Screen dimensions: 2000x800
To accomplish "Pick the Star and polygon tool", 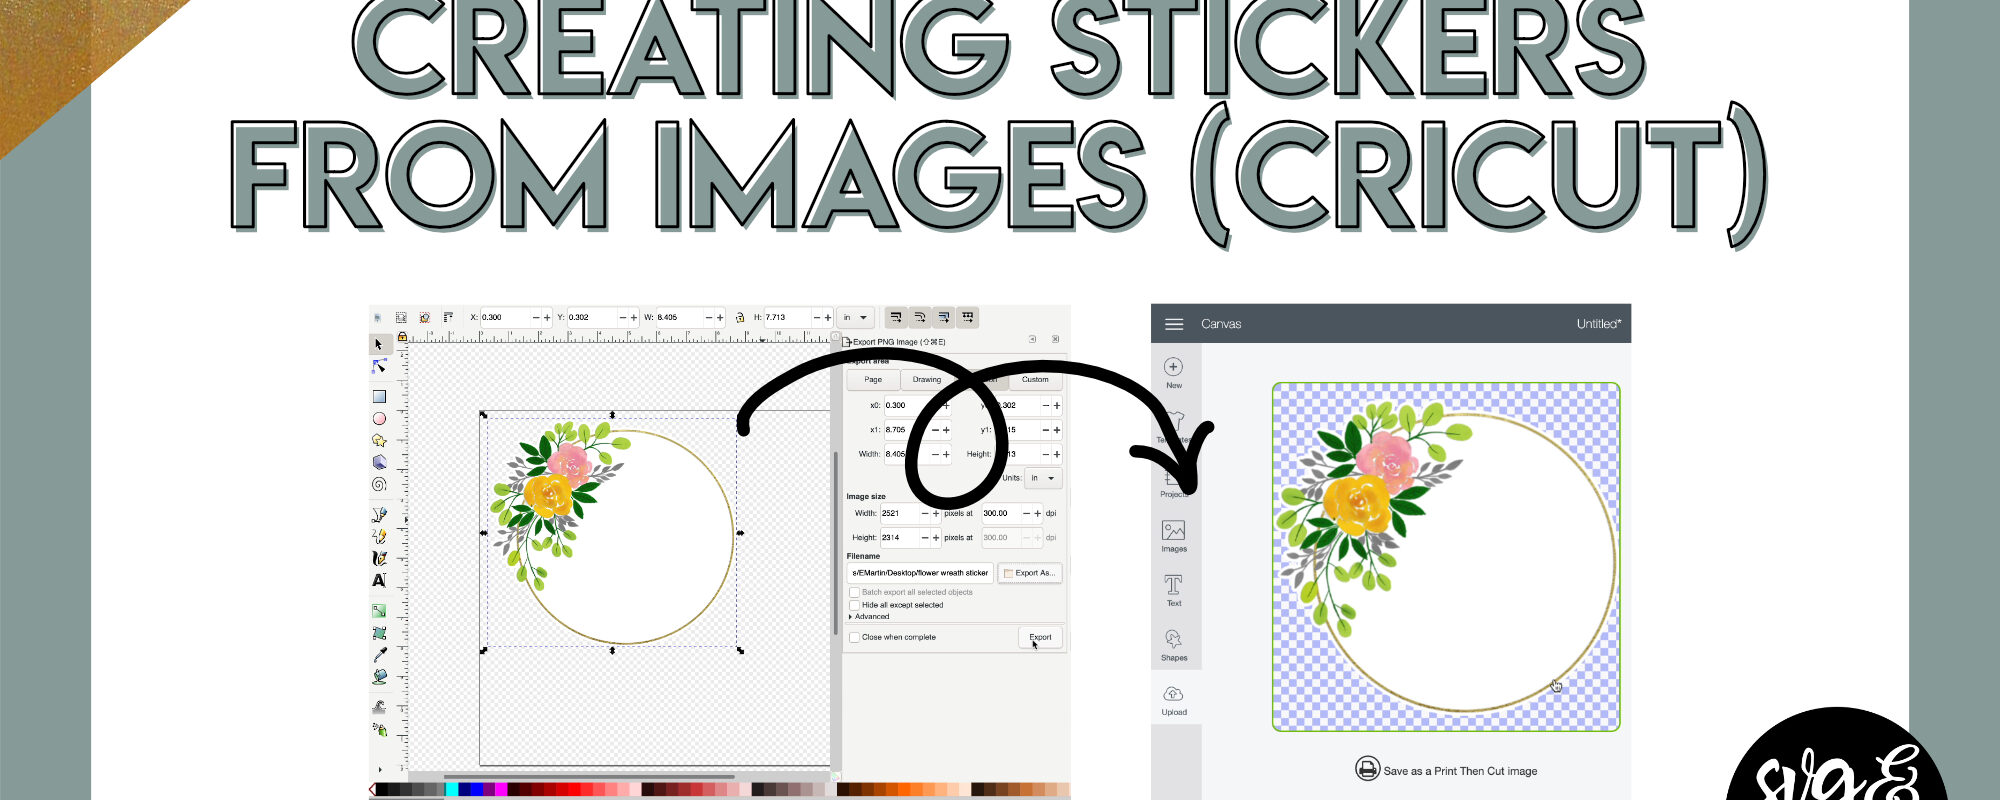I will [379, 440].
